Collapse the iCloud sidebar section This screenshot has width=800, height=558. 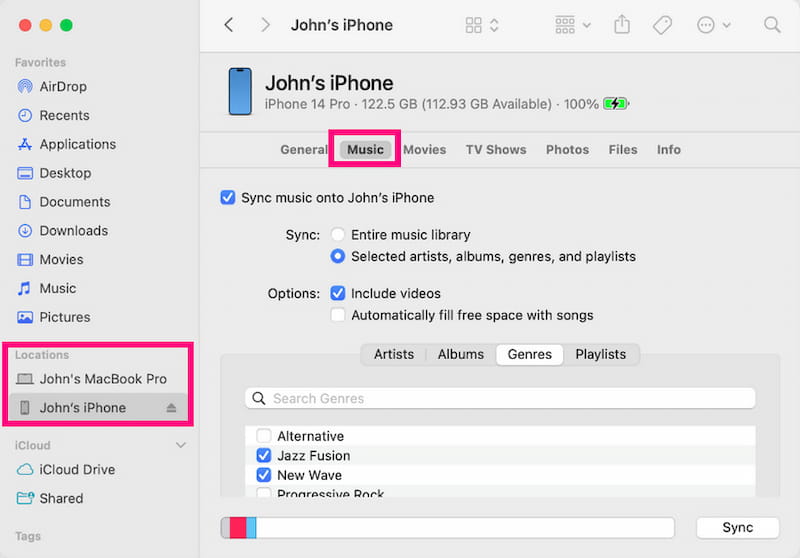[x=180, y=445]
